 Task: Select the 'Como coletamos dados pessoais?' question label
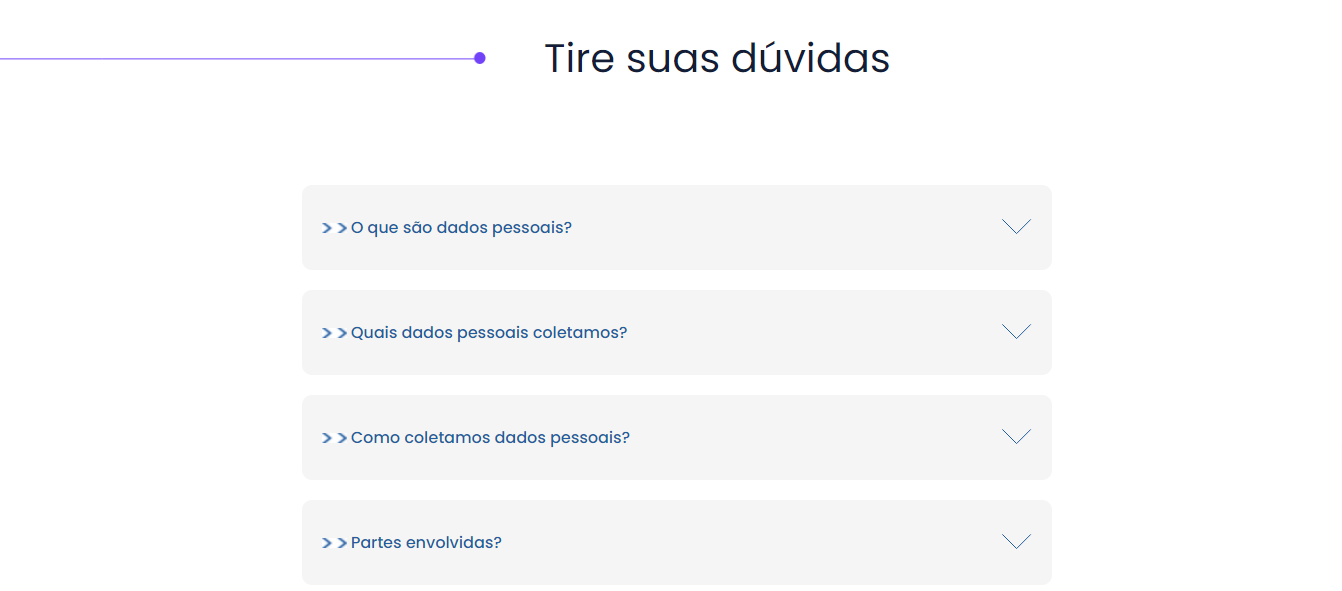tap(490, 438)
